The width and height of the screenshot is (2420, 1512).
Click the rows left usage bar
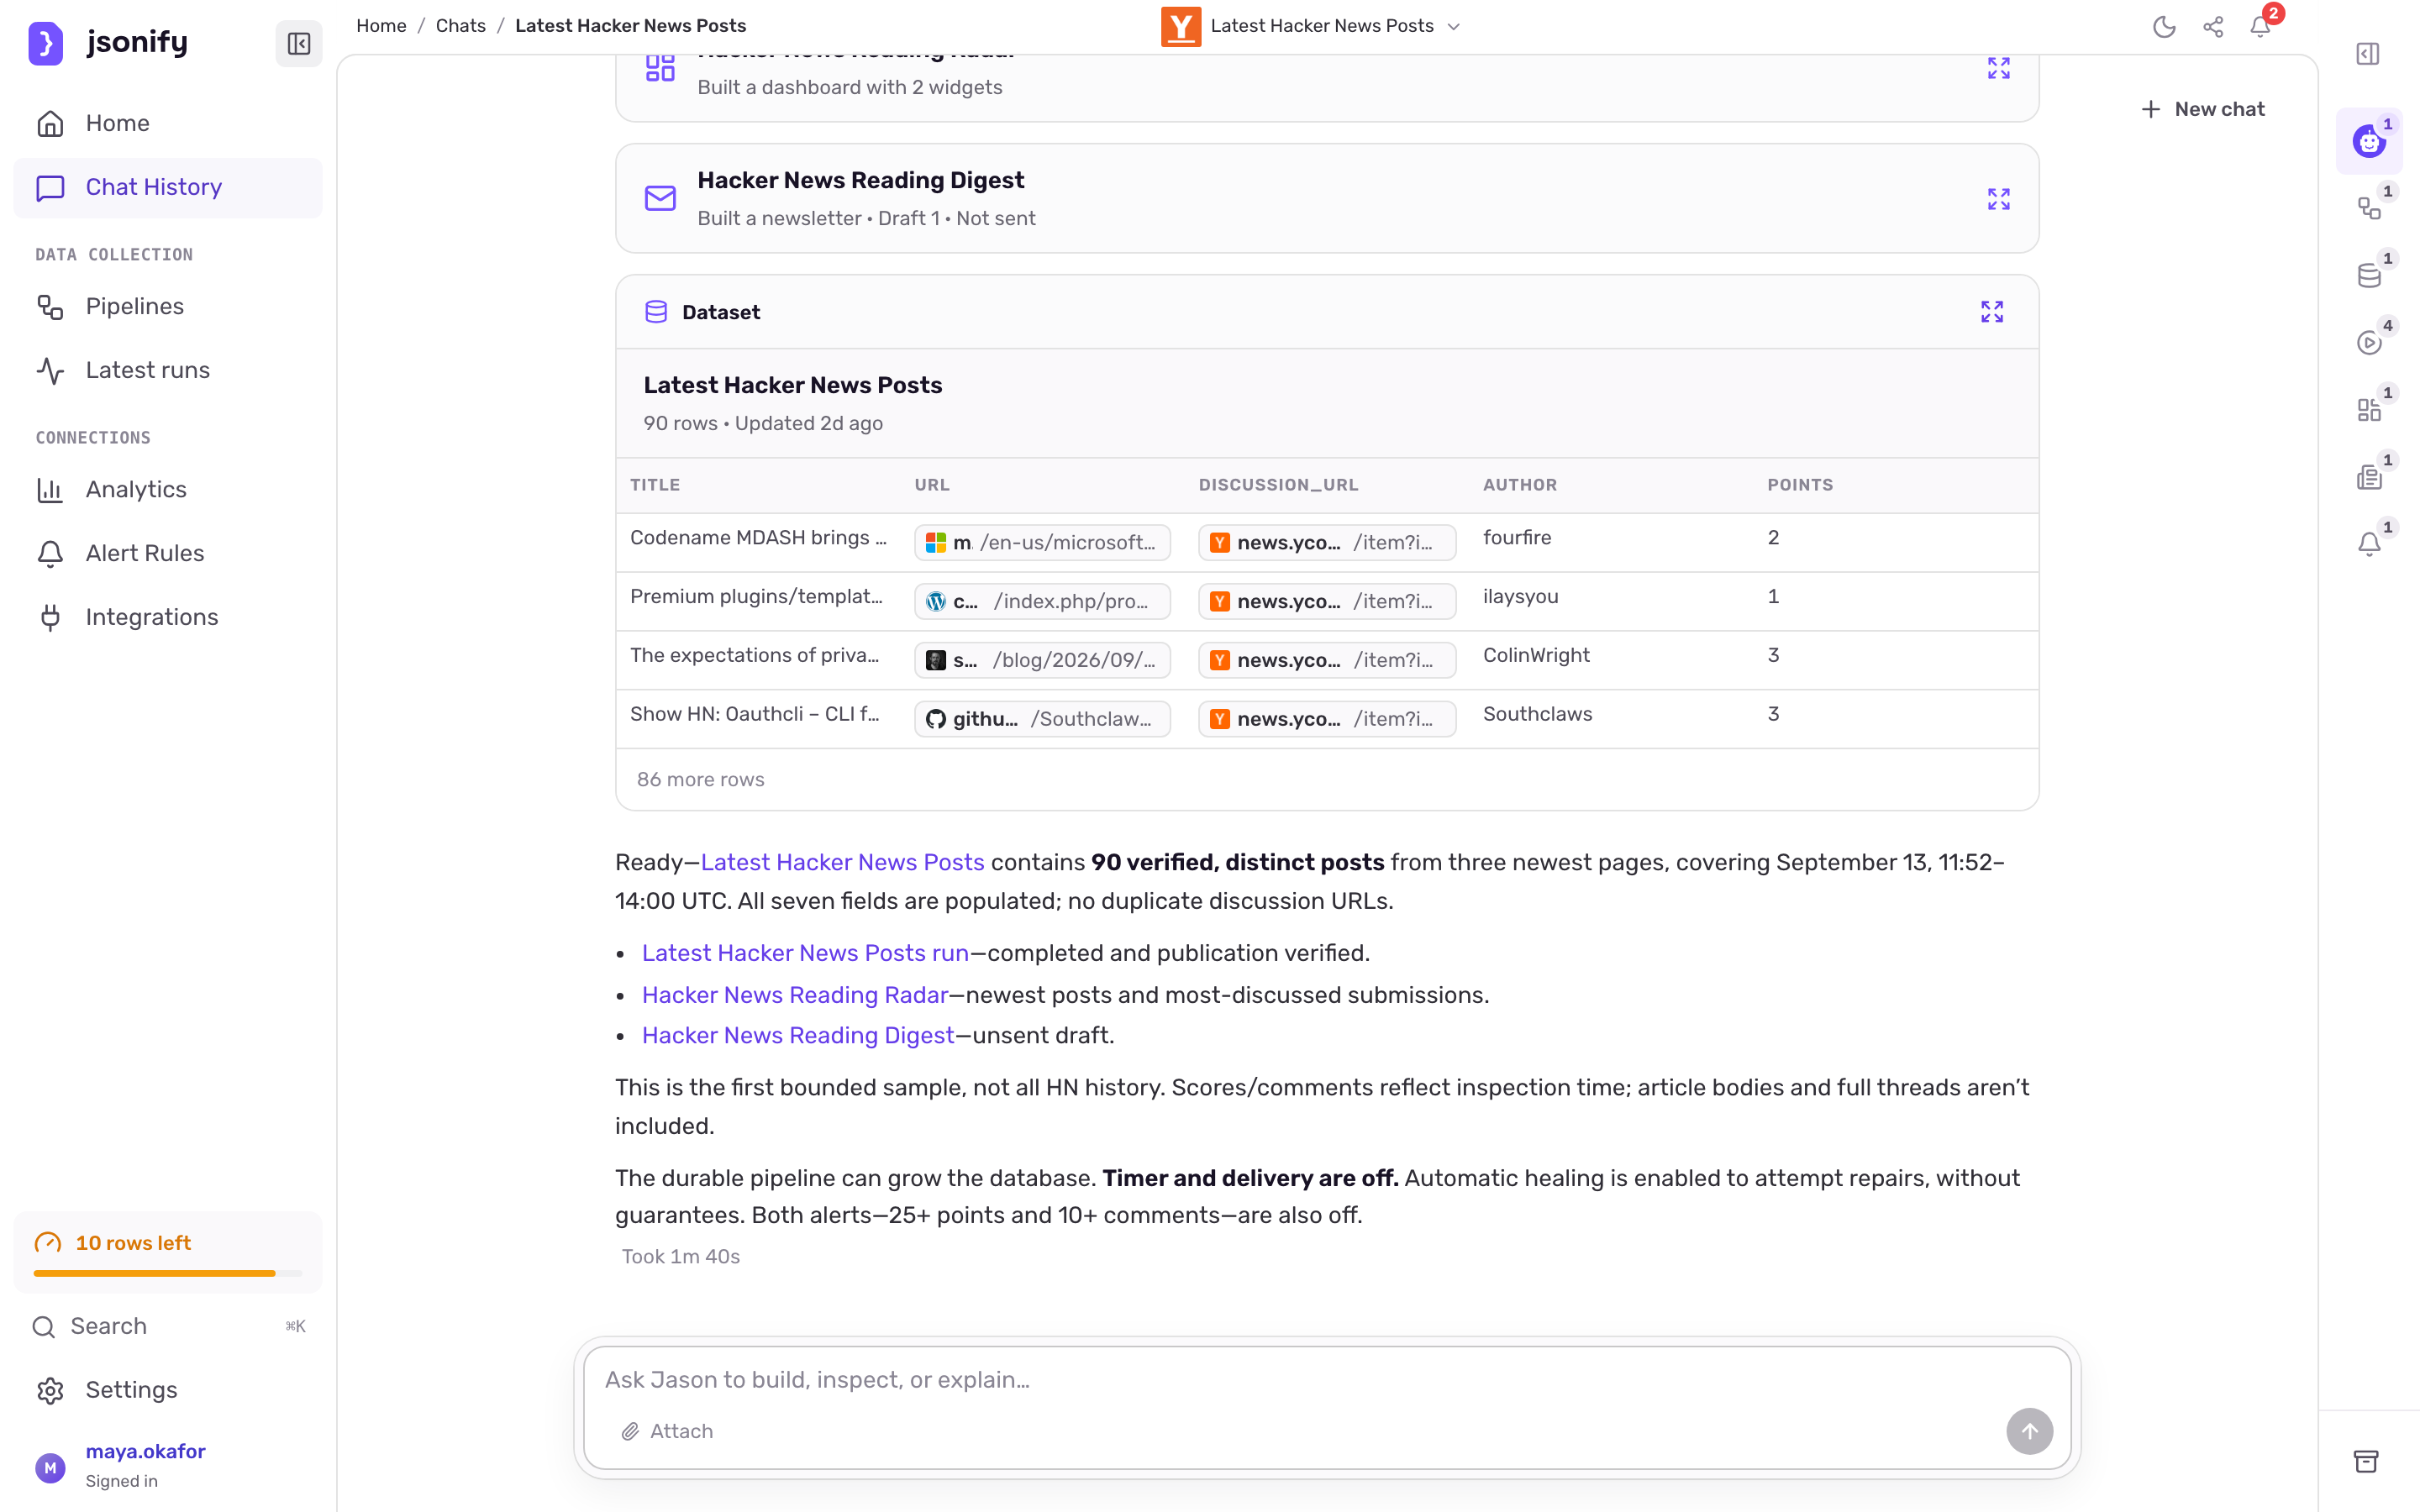point(168,1273)
